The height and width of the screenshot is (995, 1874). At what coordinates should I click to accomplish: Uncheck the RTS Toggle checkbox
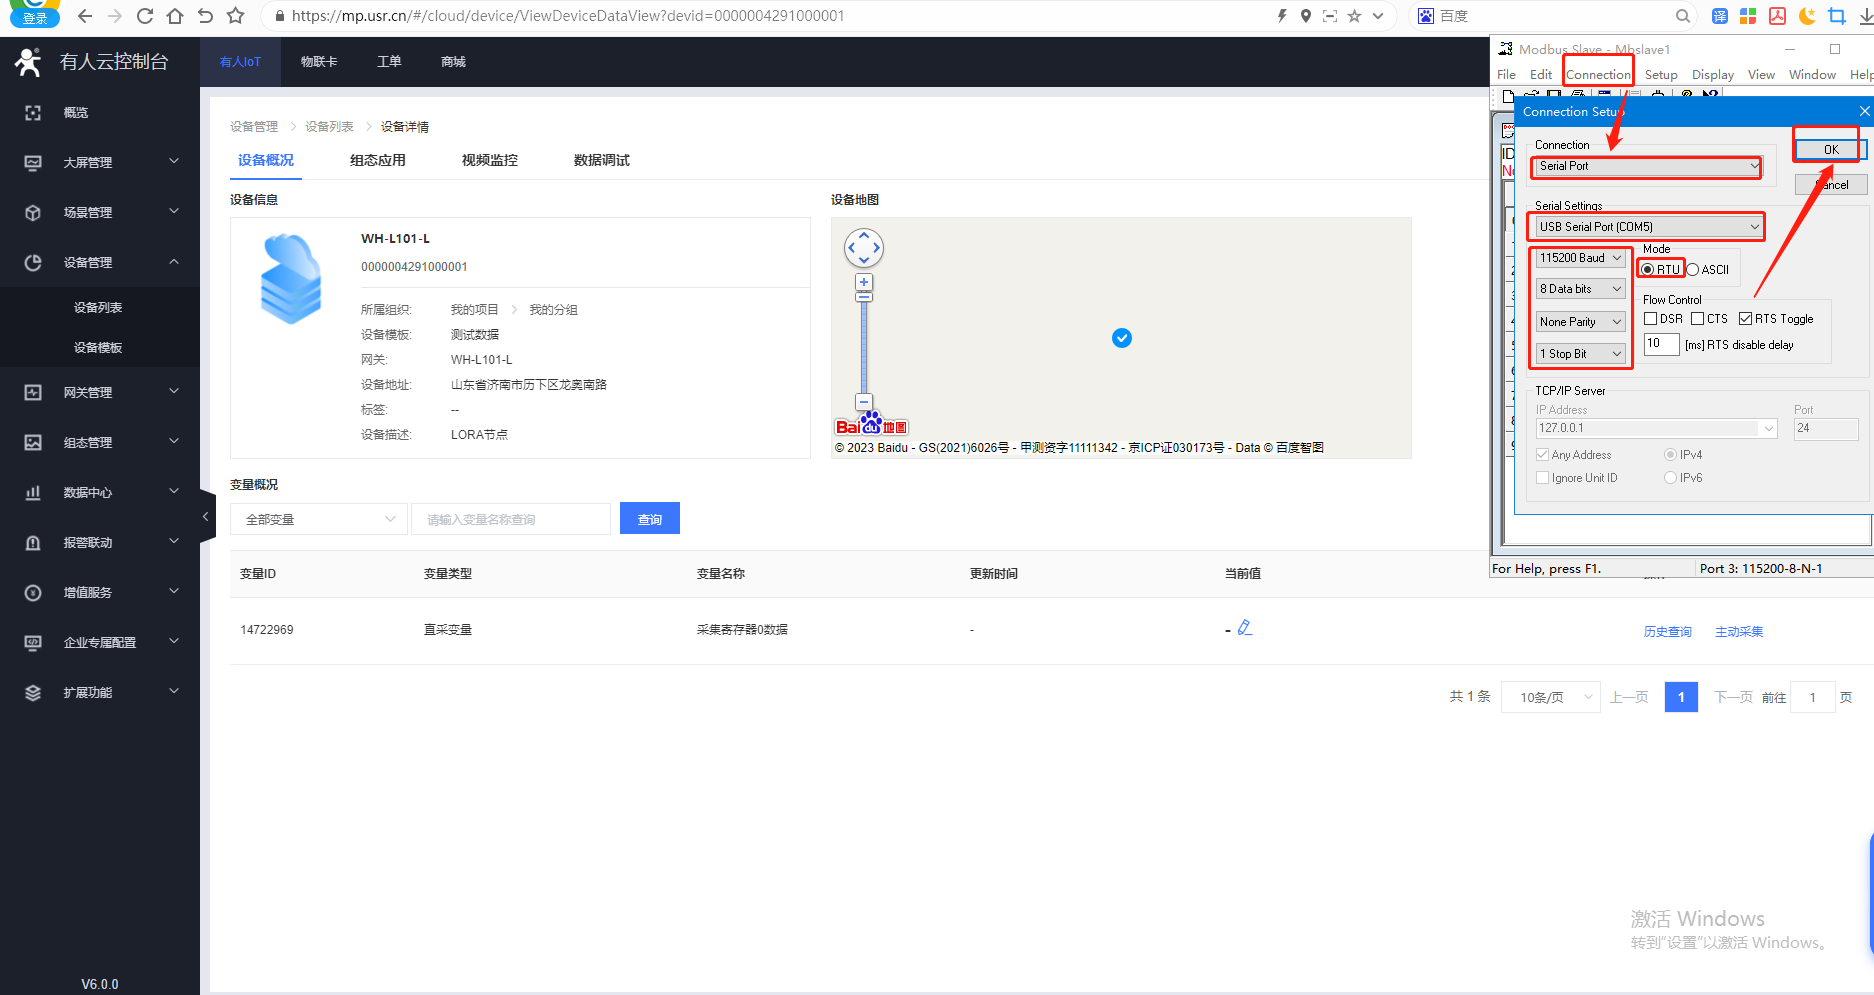pos(1745,319)
